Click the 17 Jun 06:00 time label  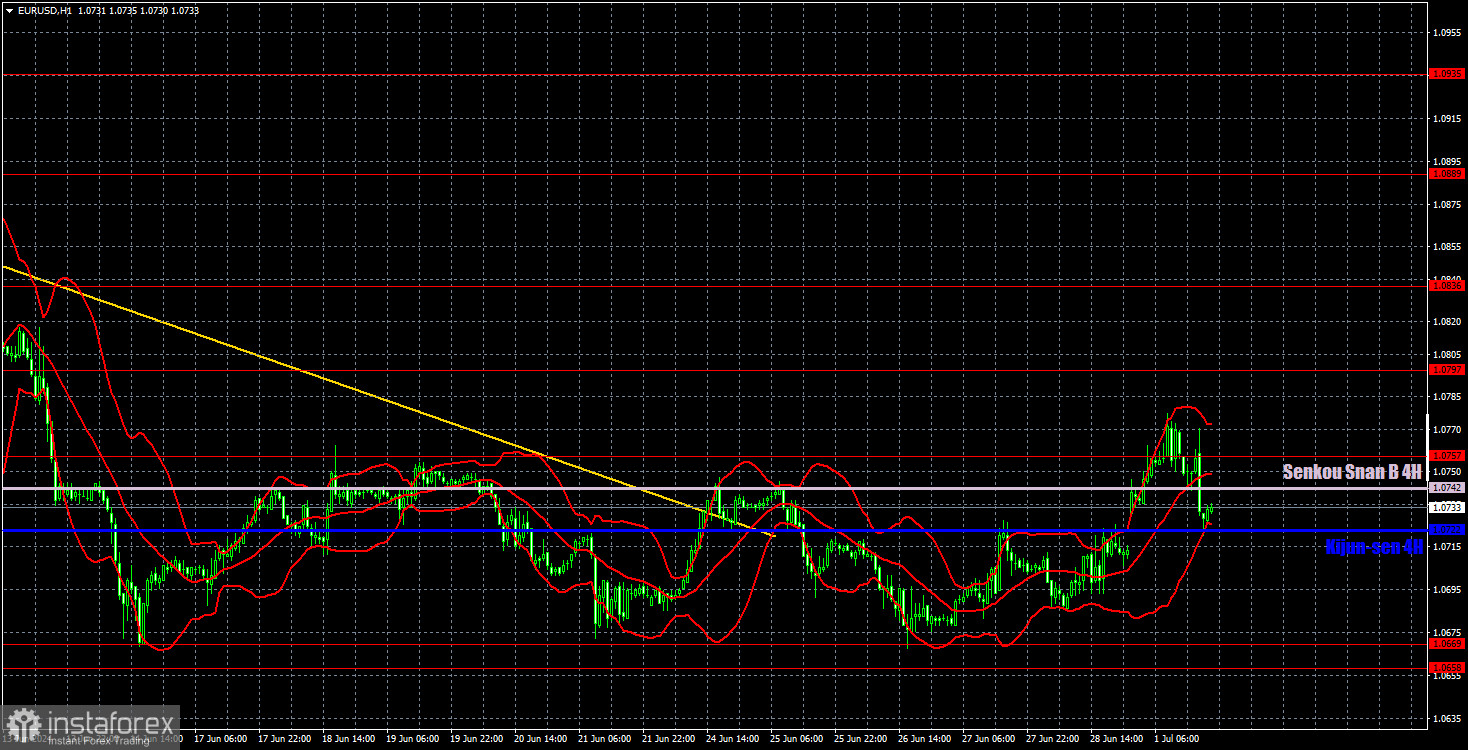tap(221, 739)
